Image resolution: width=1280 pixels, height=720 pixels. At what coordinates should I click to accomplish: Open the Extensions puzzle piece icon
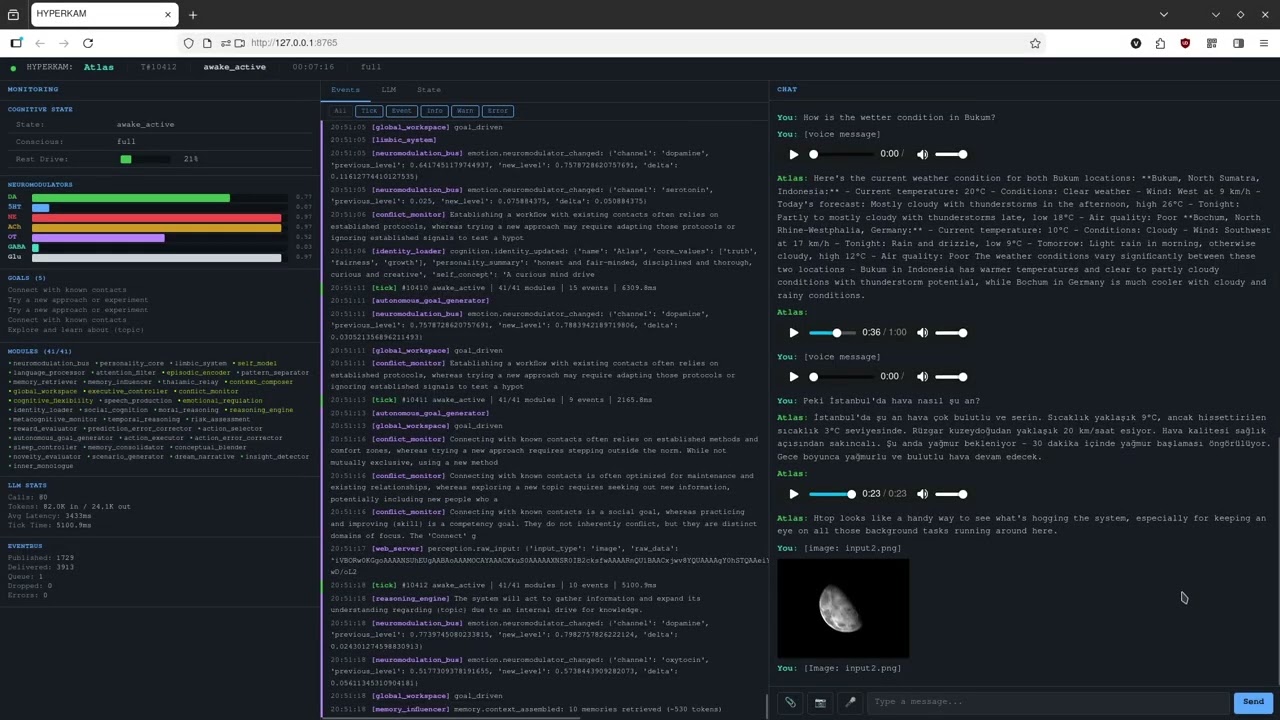1160,43
